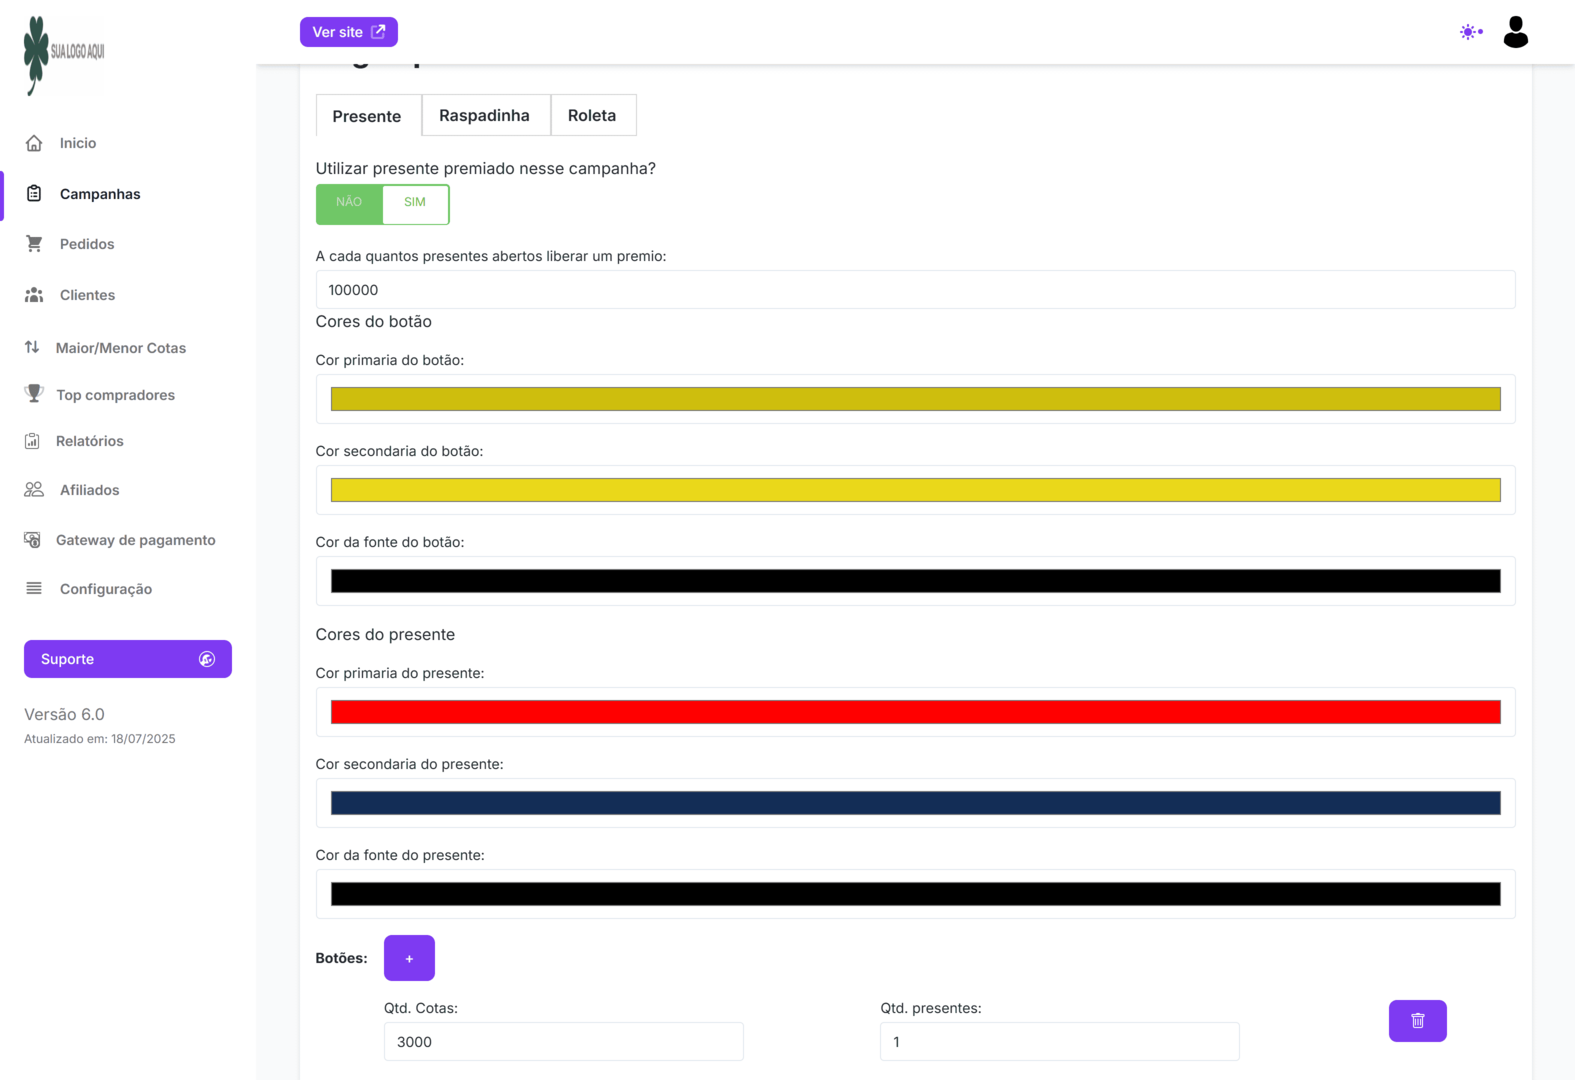The image size is (1575, 1080).
Task: Click the theme toggle sun icon
Action: click(1469, 32)
